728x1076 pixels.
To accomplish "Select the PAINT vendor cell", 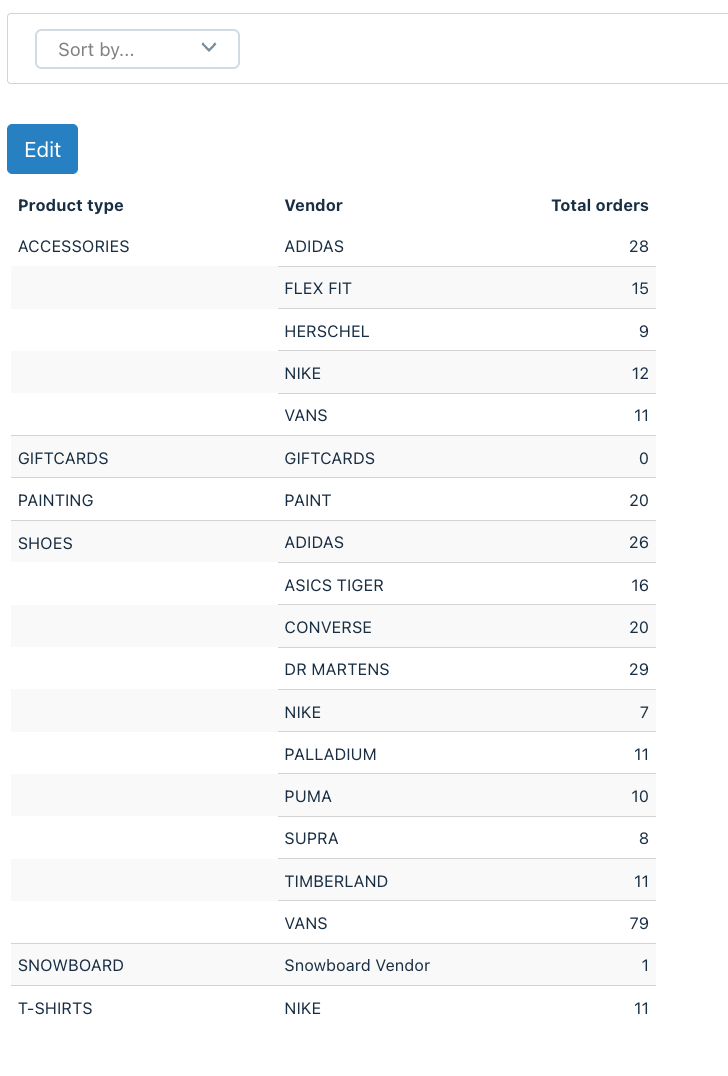I will click(308, 500).
